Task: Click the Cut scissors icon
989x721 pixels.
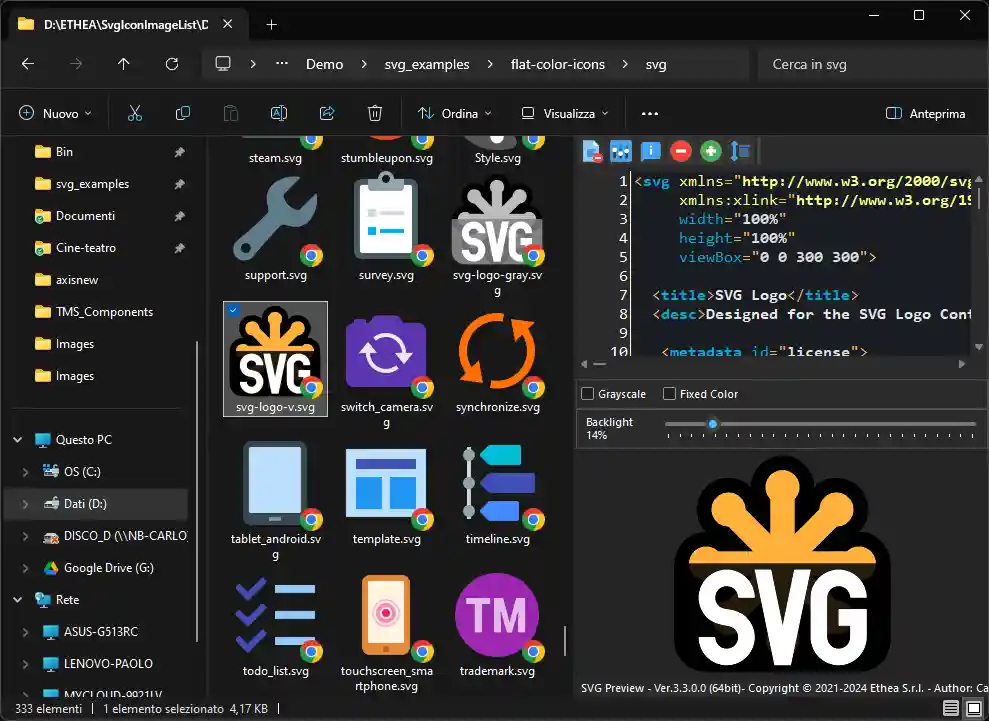Action: point(135,114)
